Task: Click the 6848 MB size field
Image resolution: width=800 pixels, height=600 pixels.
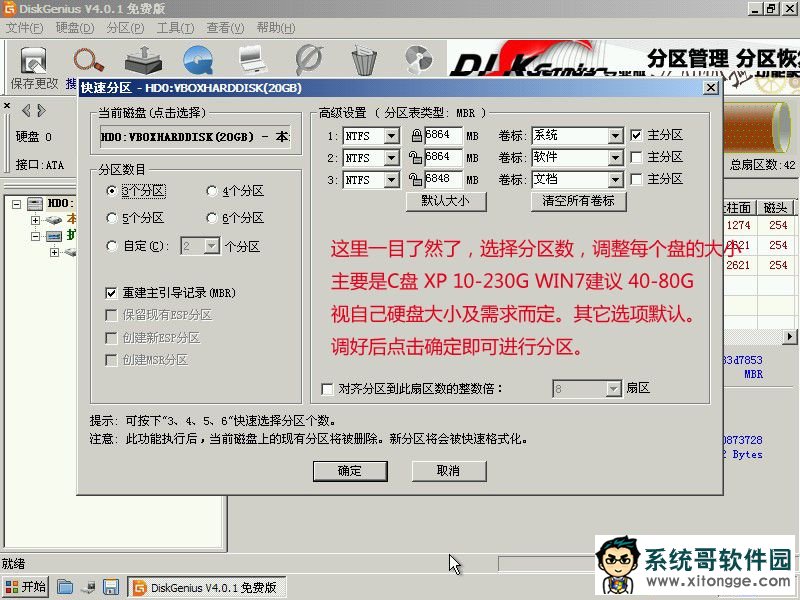Action: point(443,179)
